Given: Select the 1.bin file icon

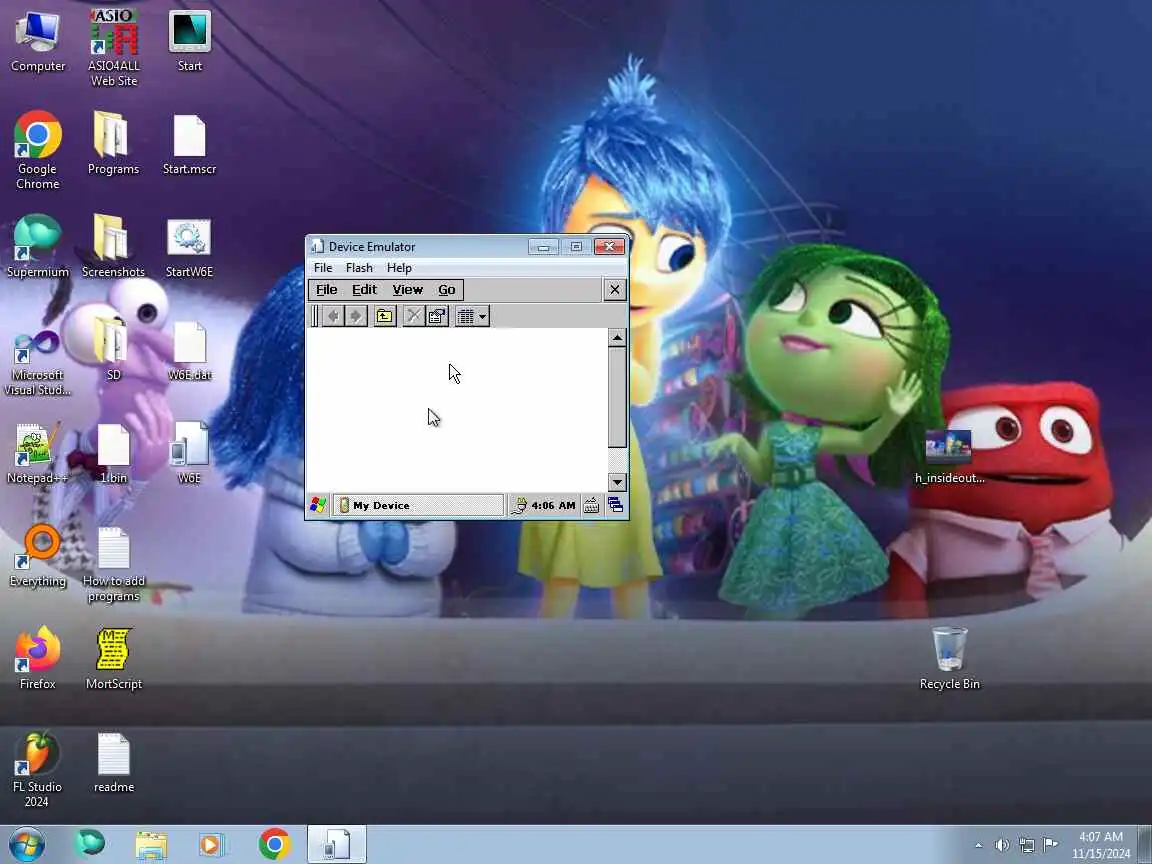Looking at the screenshot, I should (x=113, y=453).
